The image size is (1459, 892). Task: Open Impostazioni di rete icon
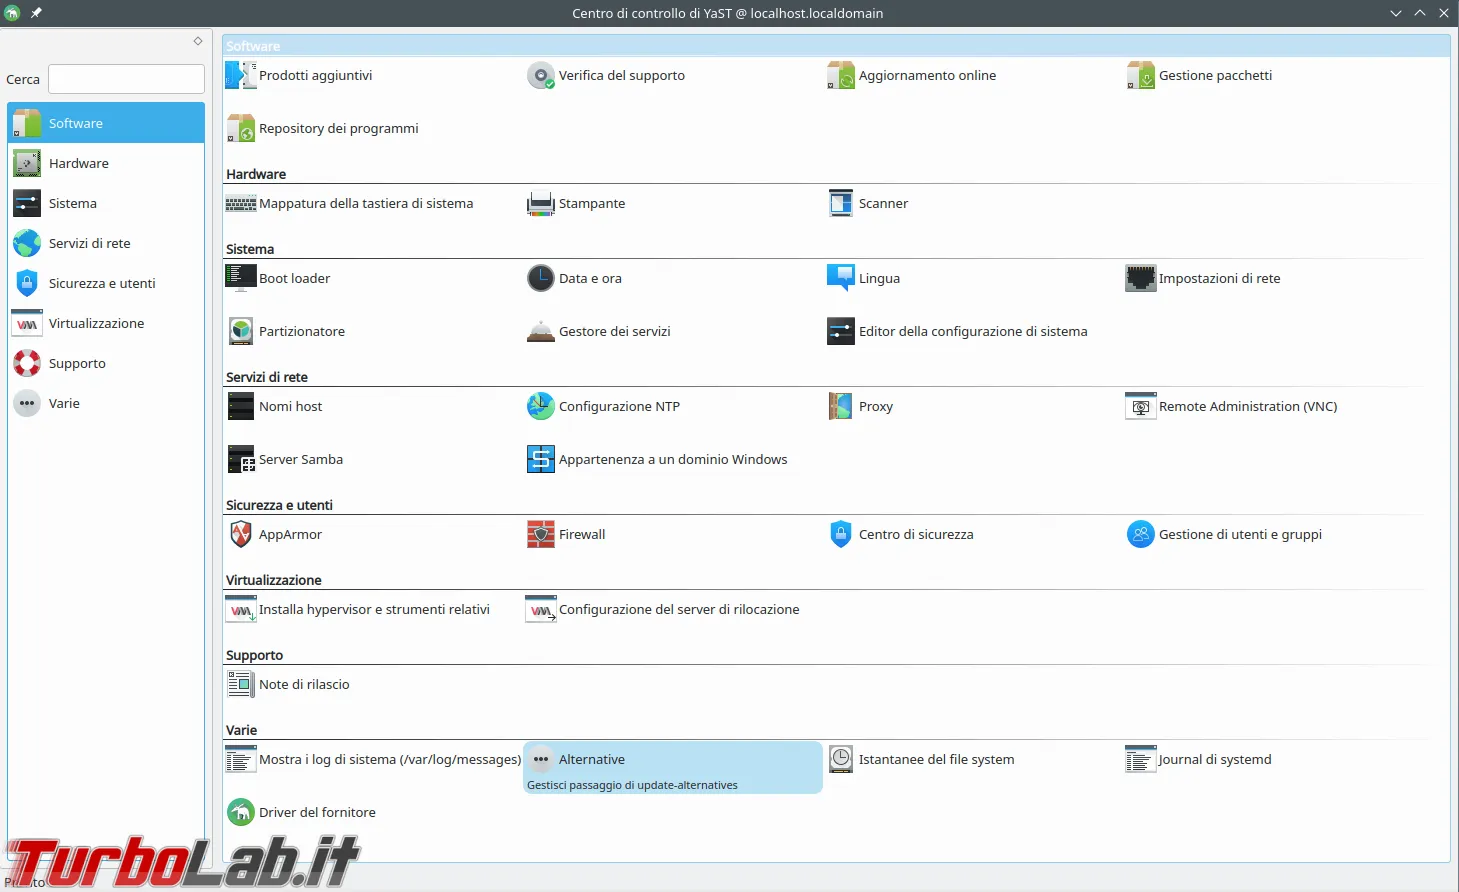coord(1141,279)
